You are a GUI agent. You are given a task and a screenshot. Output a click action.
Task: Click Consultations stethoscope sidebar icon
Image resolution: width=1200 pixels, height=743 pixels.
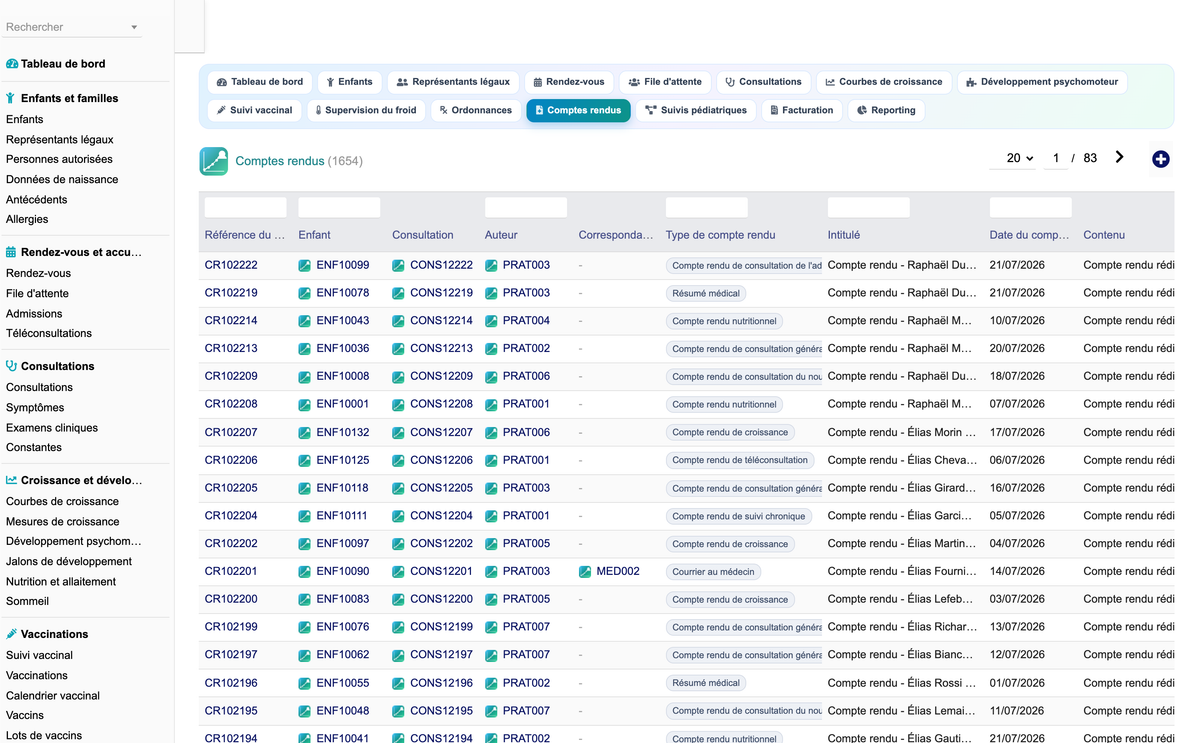[x=11, y=366]
